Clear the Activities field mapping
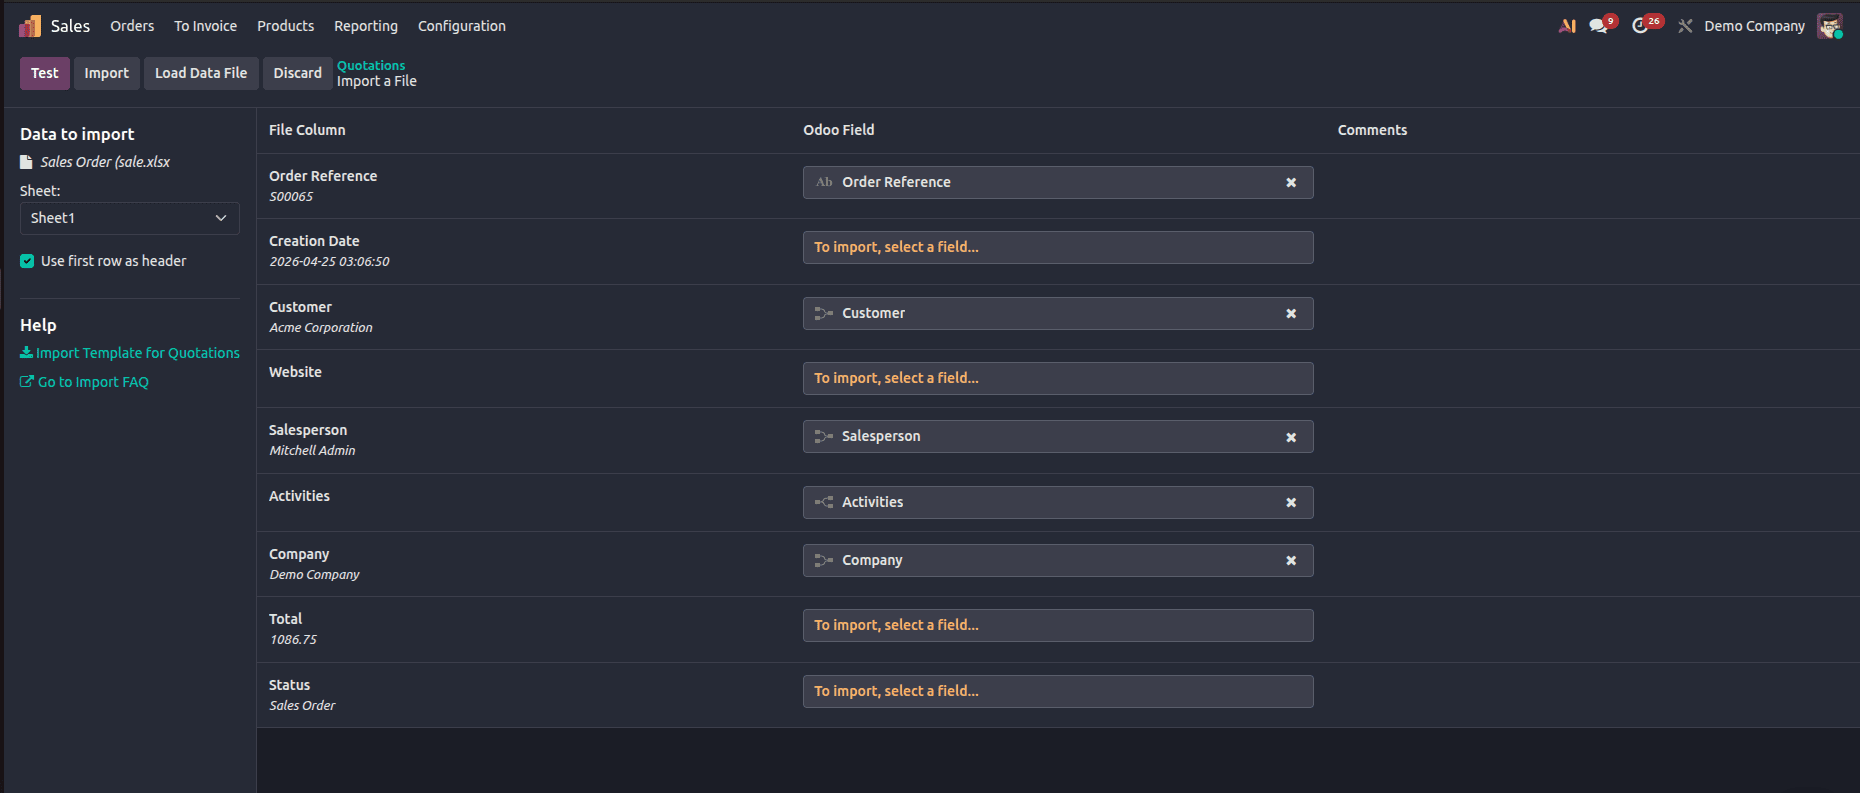 [1291, 503]
